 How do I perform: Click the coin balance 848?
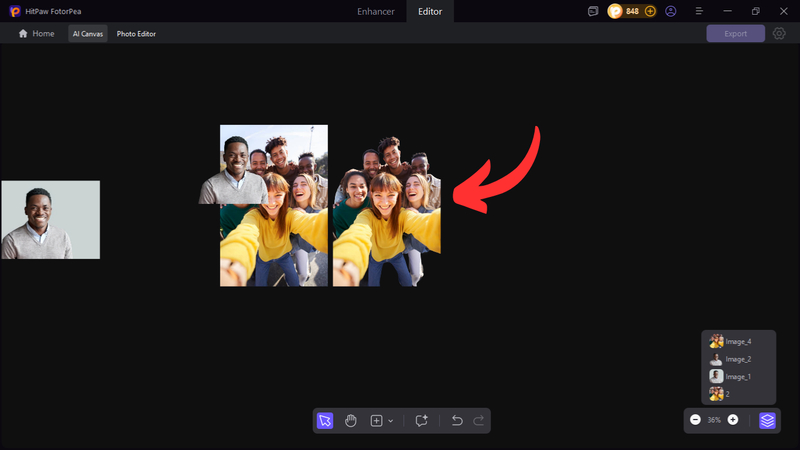coord(632,11)
